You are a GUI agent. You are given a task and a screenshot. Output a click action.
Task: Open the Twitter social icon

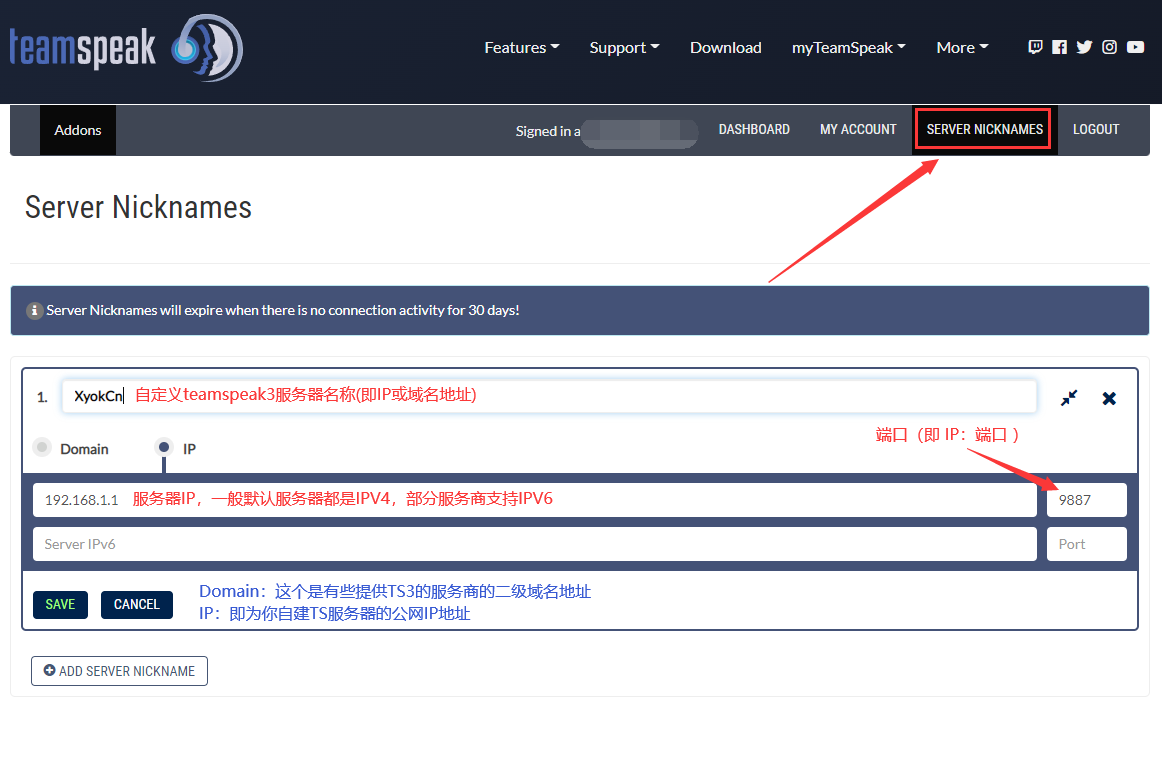coord(1084,47)
